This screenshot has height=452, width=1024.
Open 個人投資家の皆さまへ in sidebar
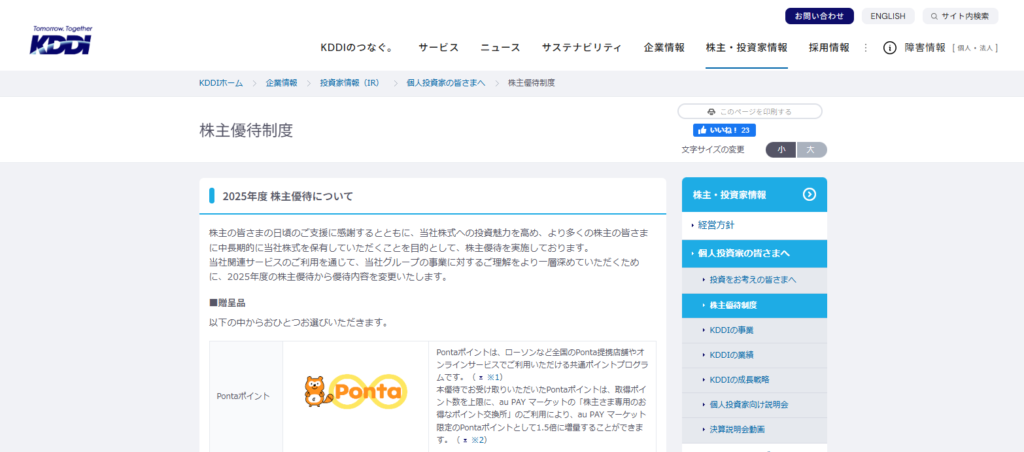754,253
